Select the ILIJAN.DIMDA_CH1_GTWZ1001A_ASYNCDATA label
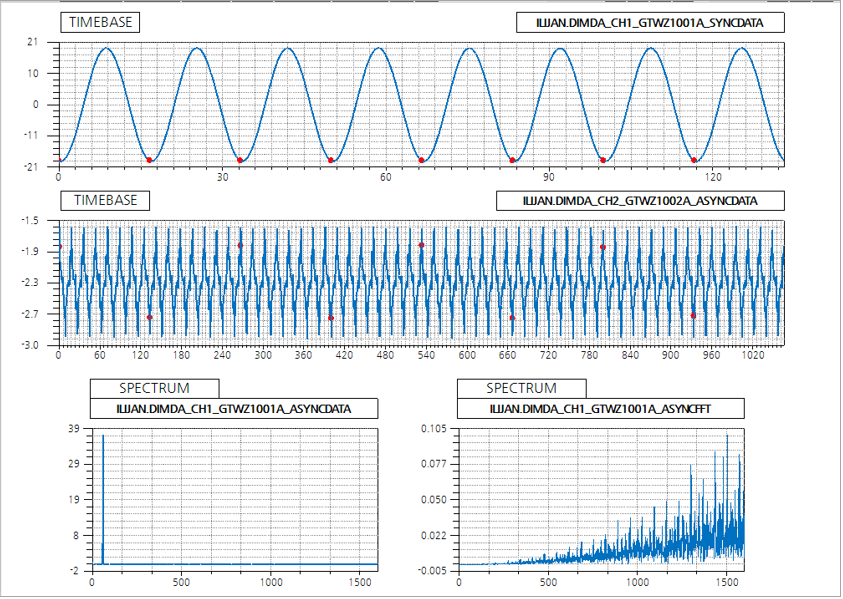Screen dimensions: 843x599 tap(234, 409)
